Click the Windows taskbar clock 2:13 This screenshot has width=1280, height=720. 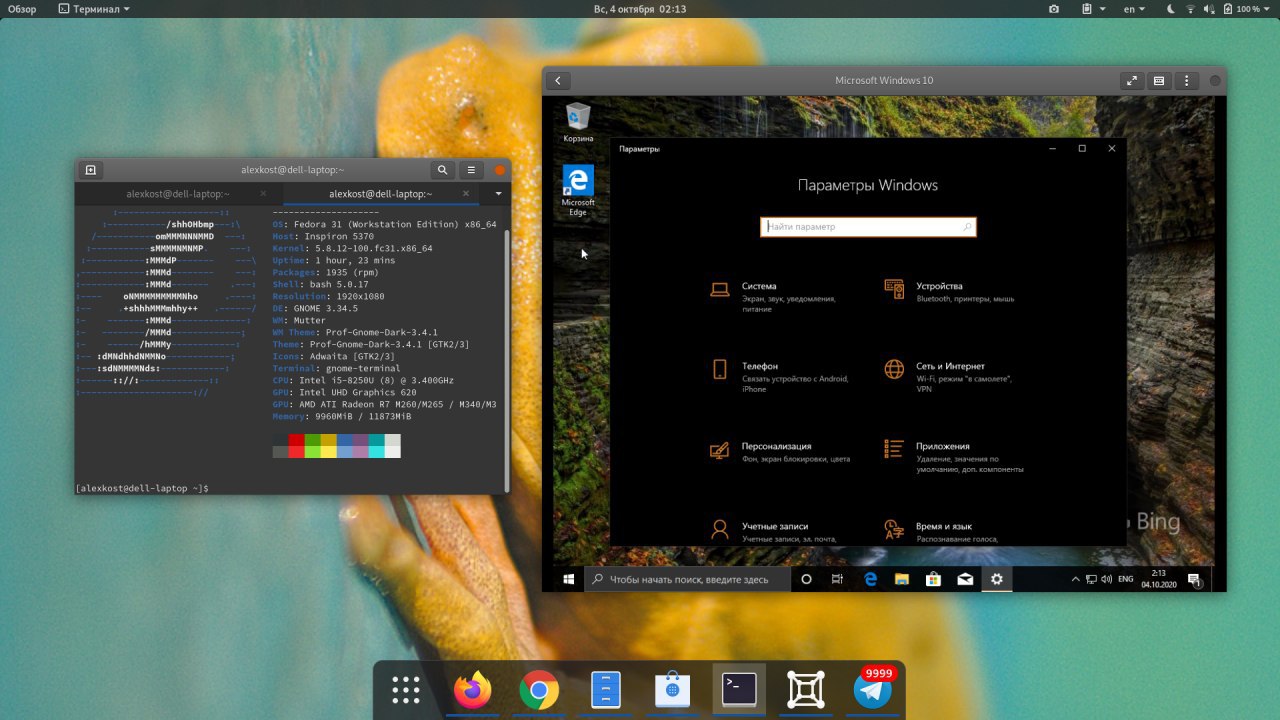coord(1158,579)
